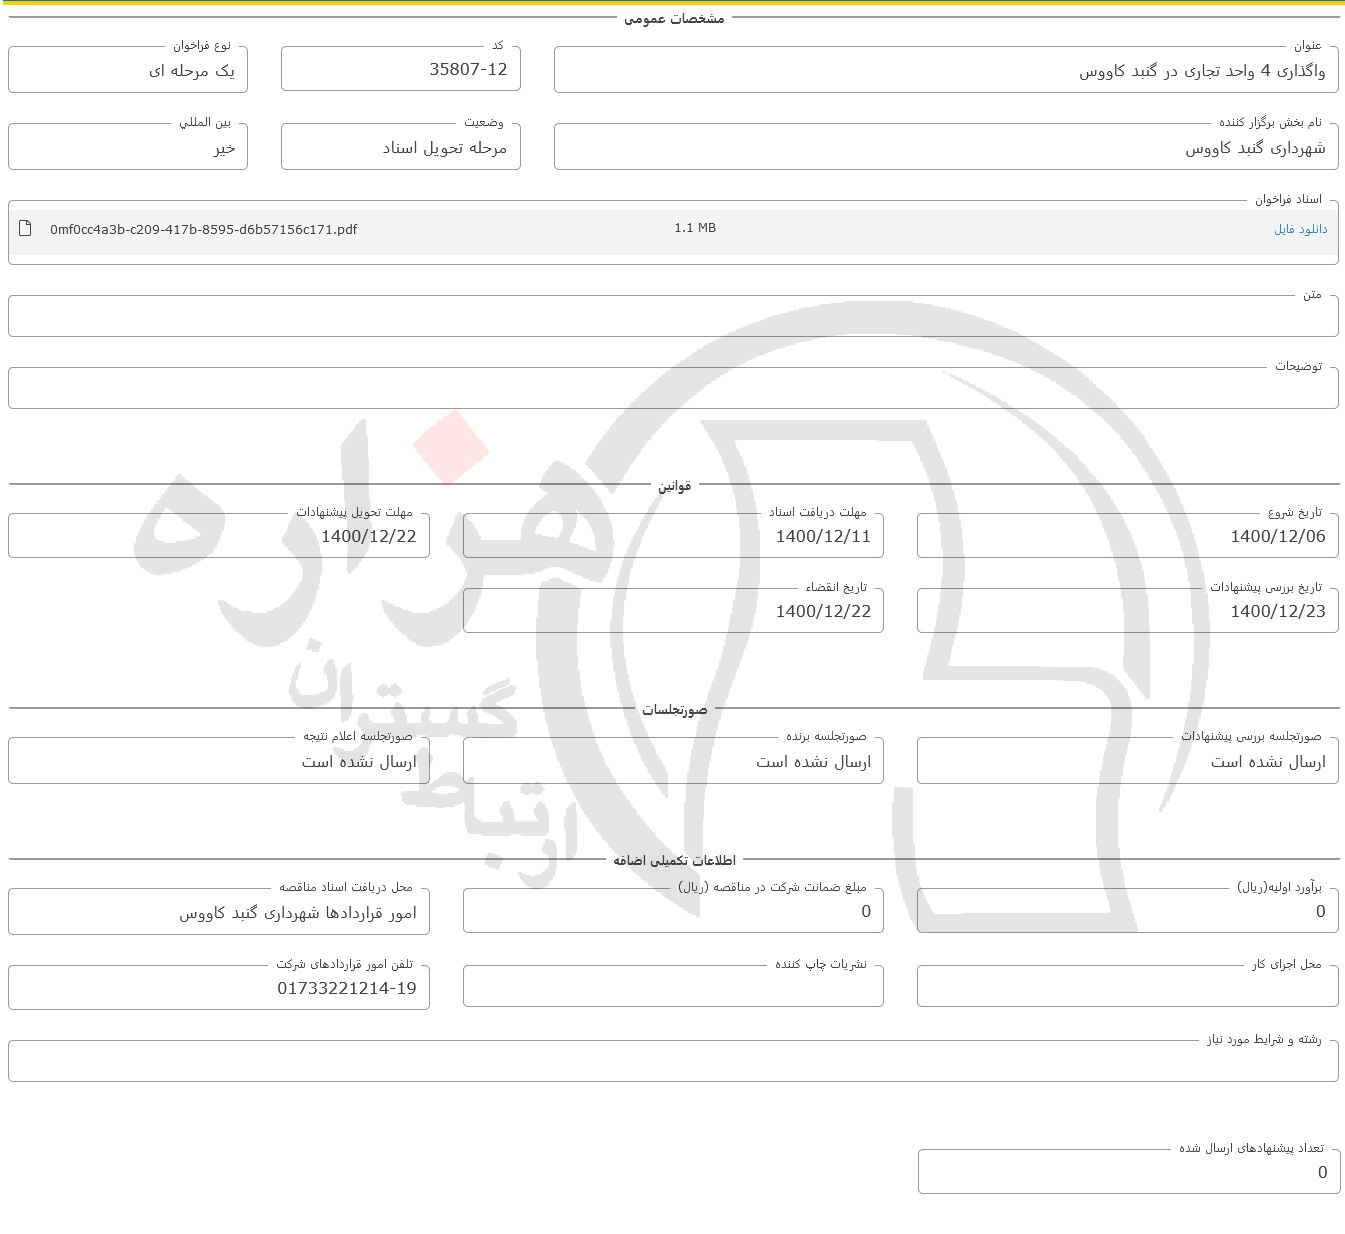
Task: Collapse the قوانین section header
Action: tap(674, 487)
